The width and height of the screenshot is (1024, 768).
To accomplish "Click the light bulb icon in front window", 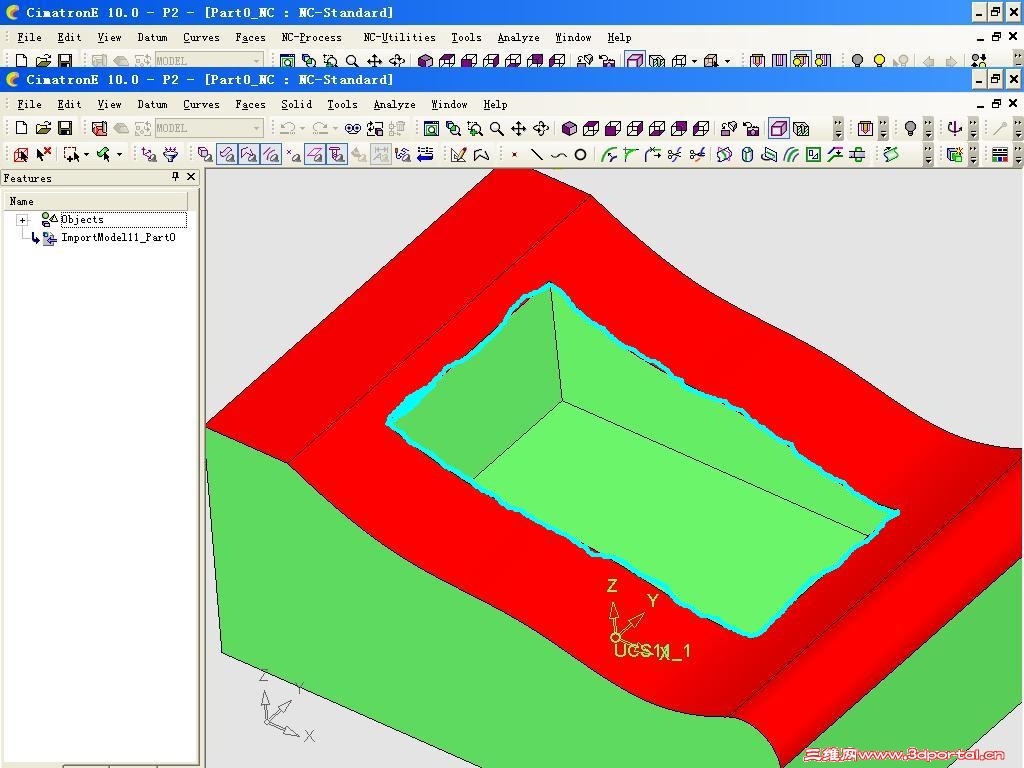I will [x=910, y=129].
